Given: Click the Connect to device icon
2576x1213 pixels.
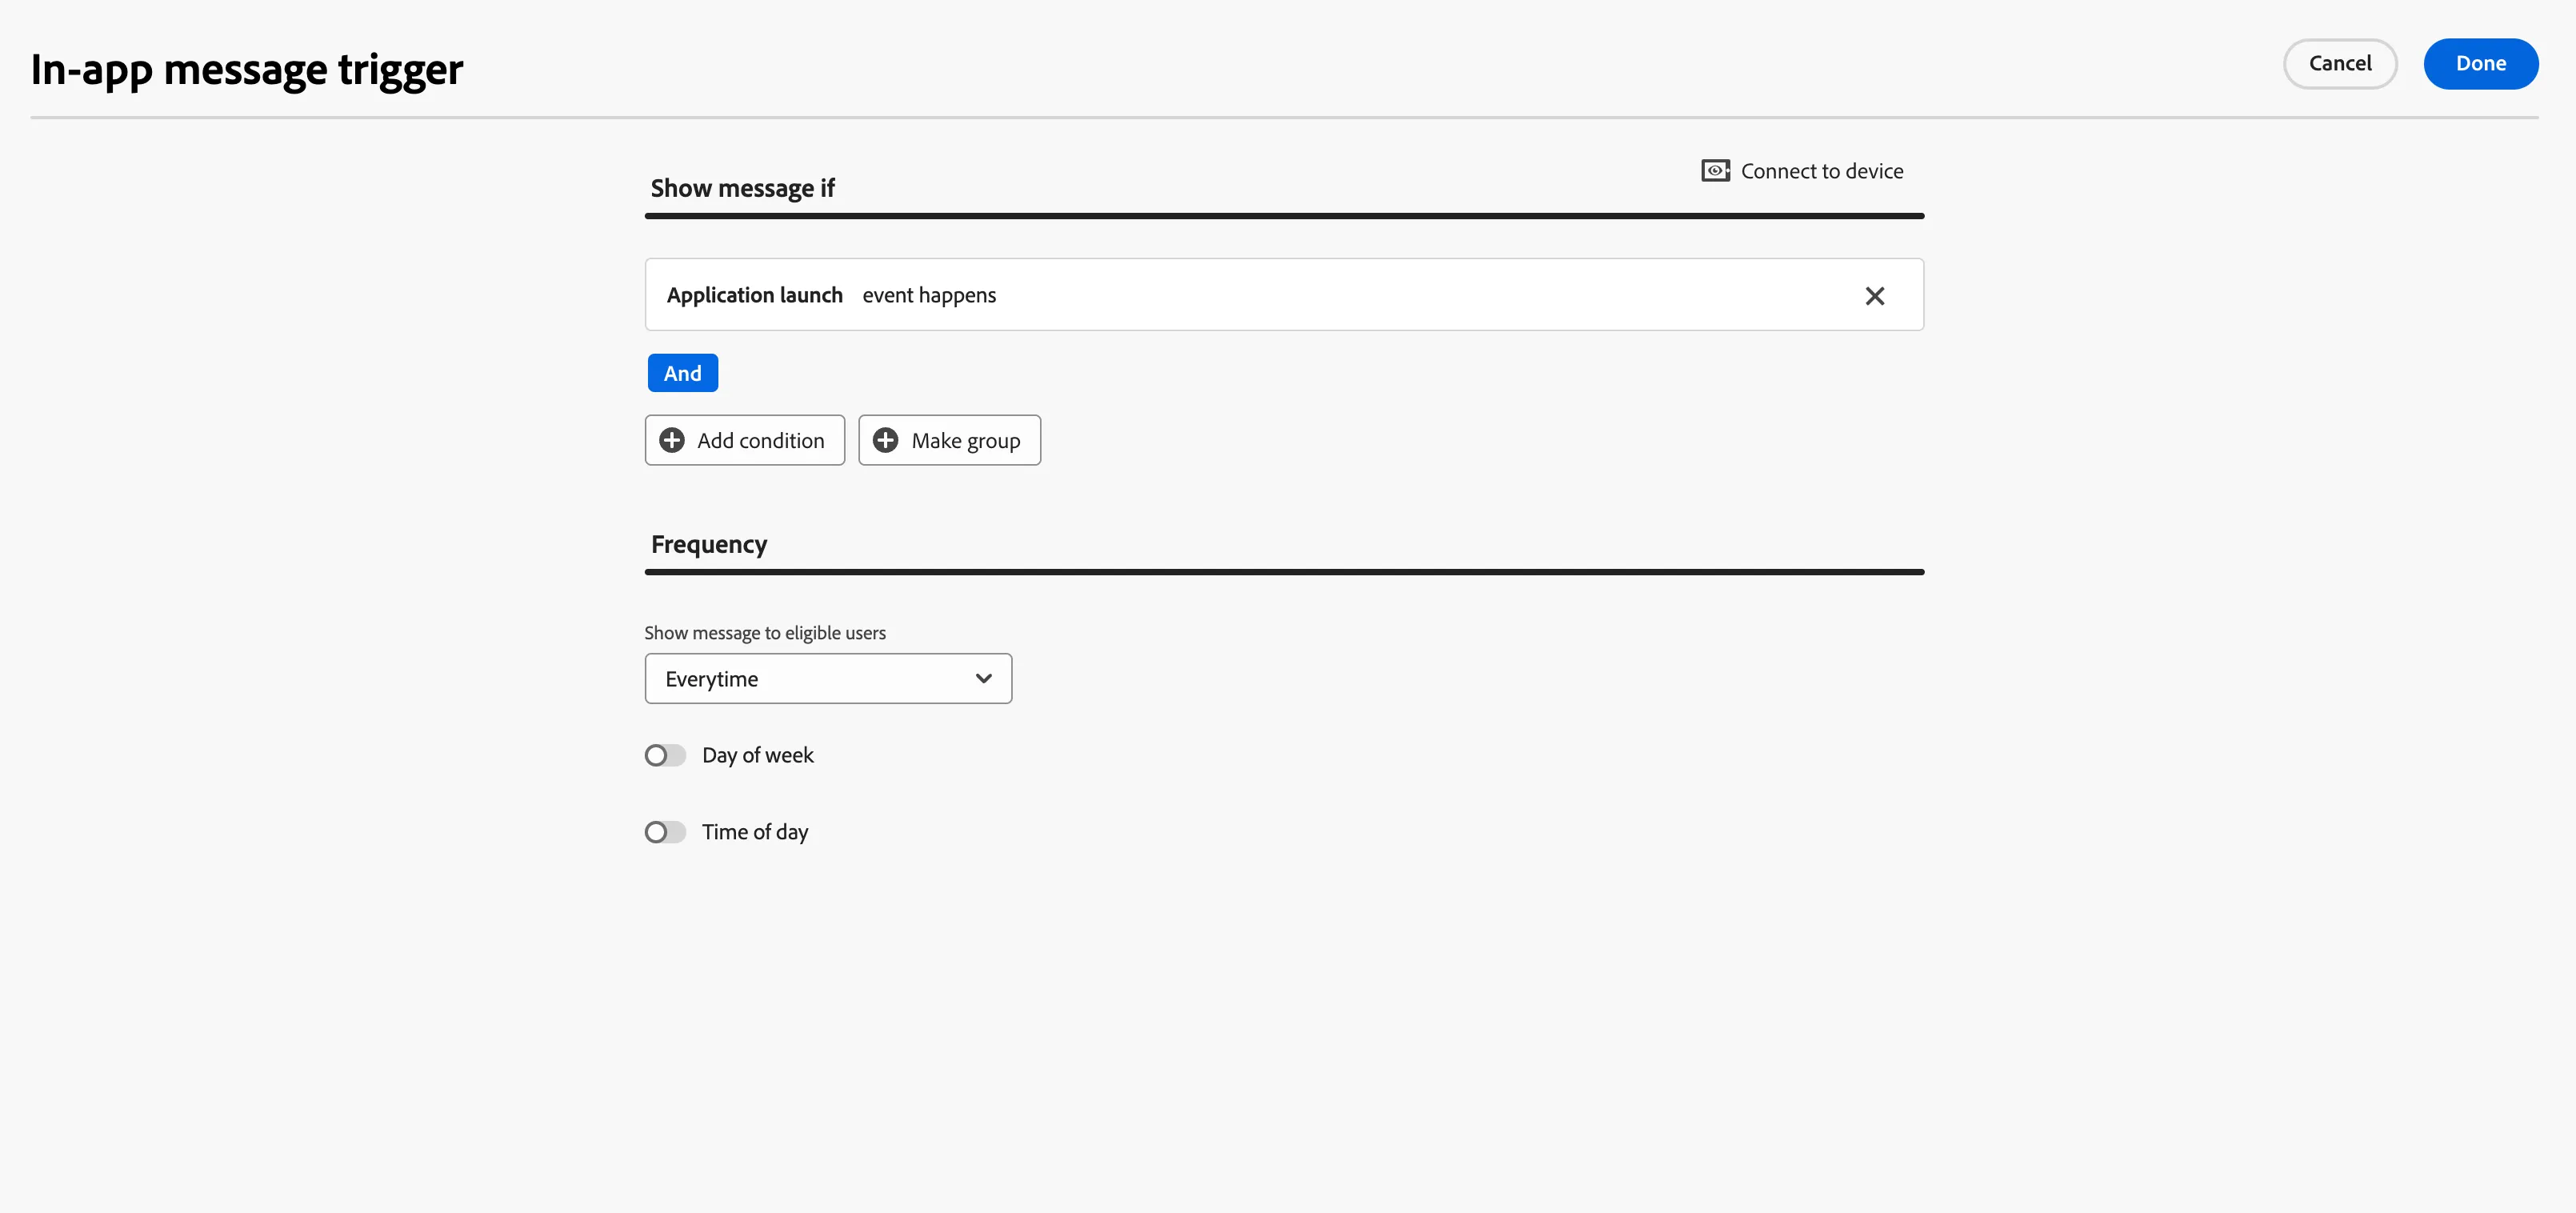Looking at the screenshot, I should 1715,171.
